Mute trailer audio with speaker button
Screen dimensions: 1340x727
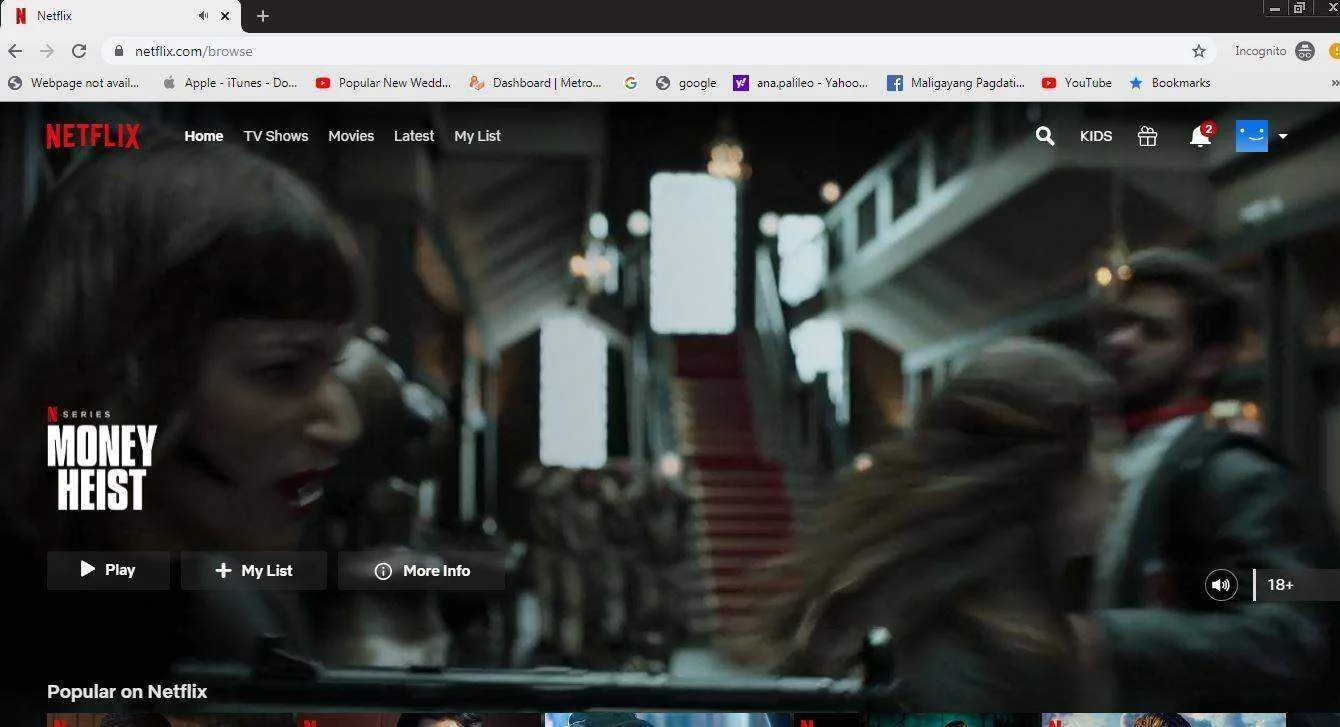(1221, 585)
